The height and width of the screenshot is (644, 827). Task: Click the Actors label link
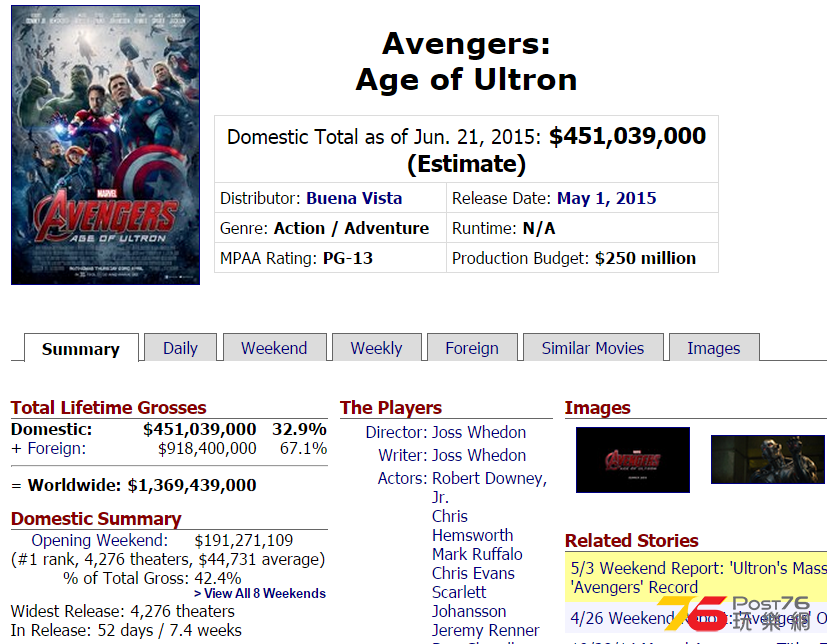pos(402,478)
